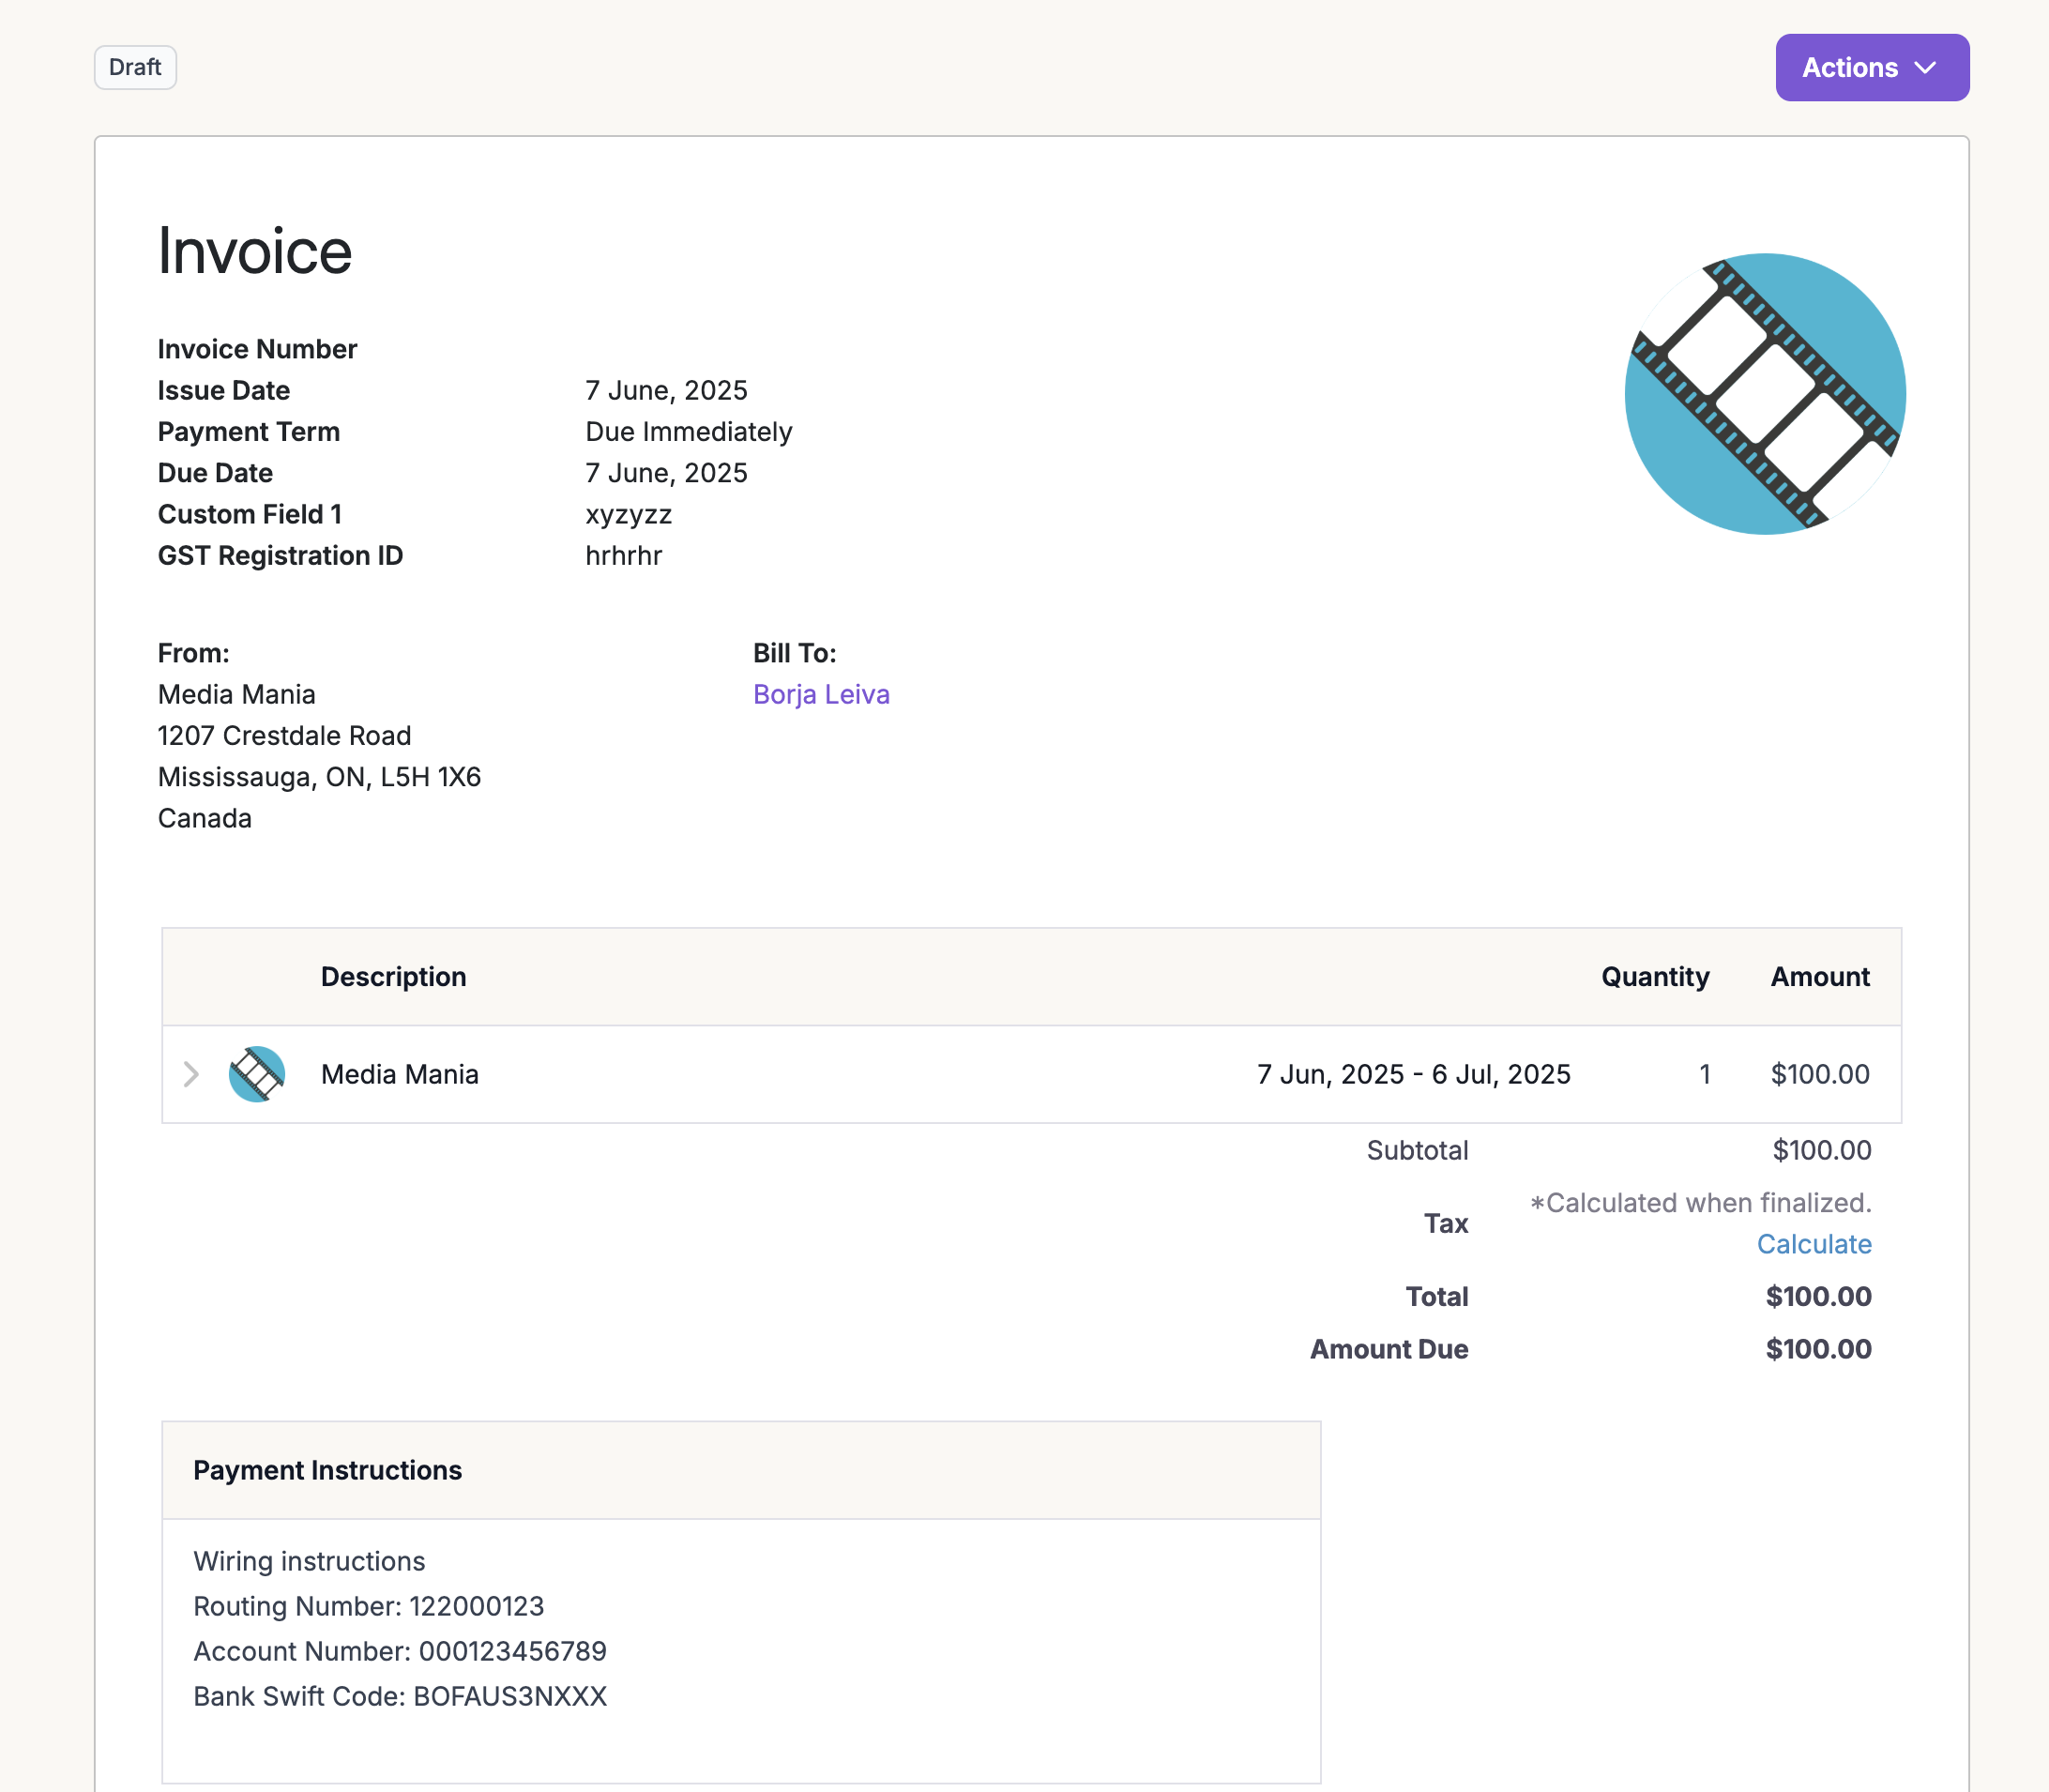Image resolution: width=2049 pixels, height=1792 pixels.
Task: Click the small Media Mania product icon
Action: [257, 1074]
